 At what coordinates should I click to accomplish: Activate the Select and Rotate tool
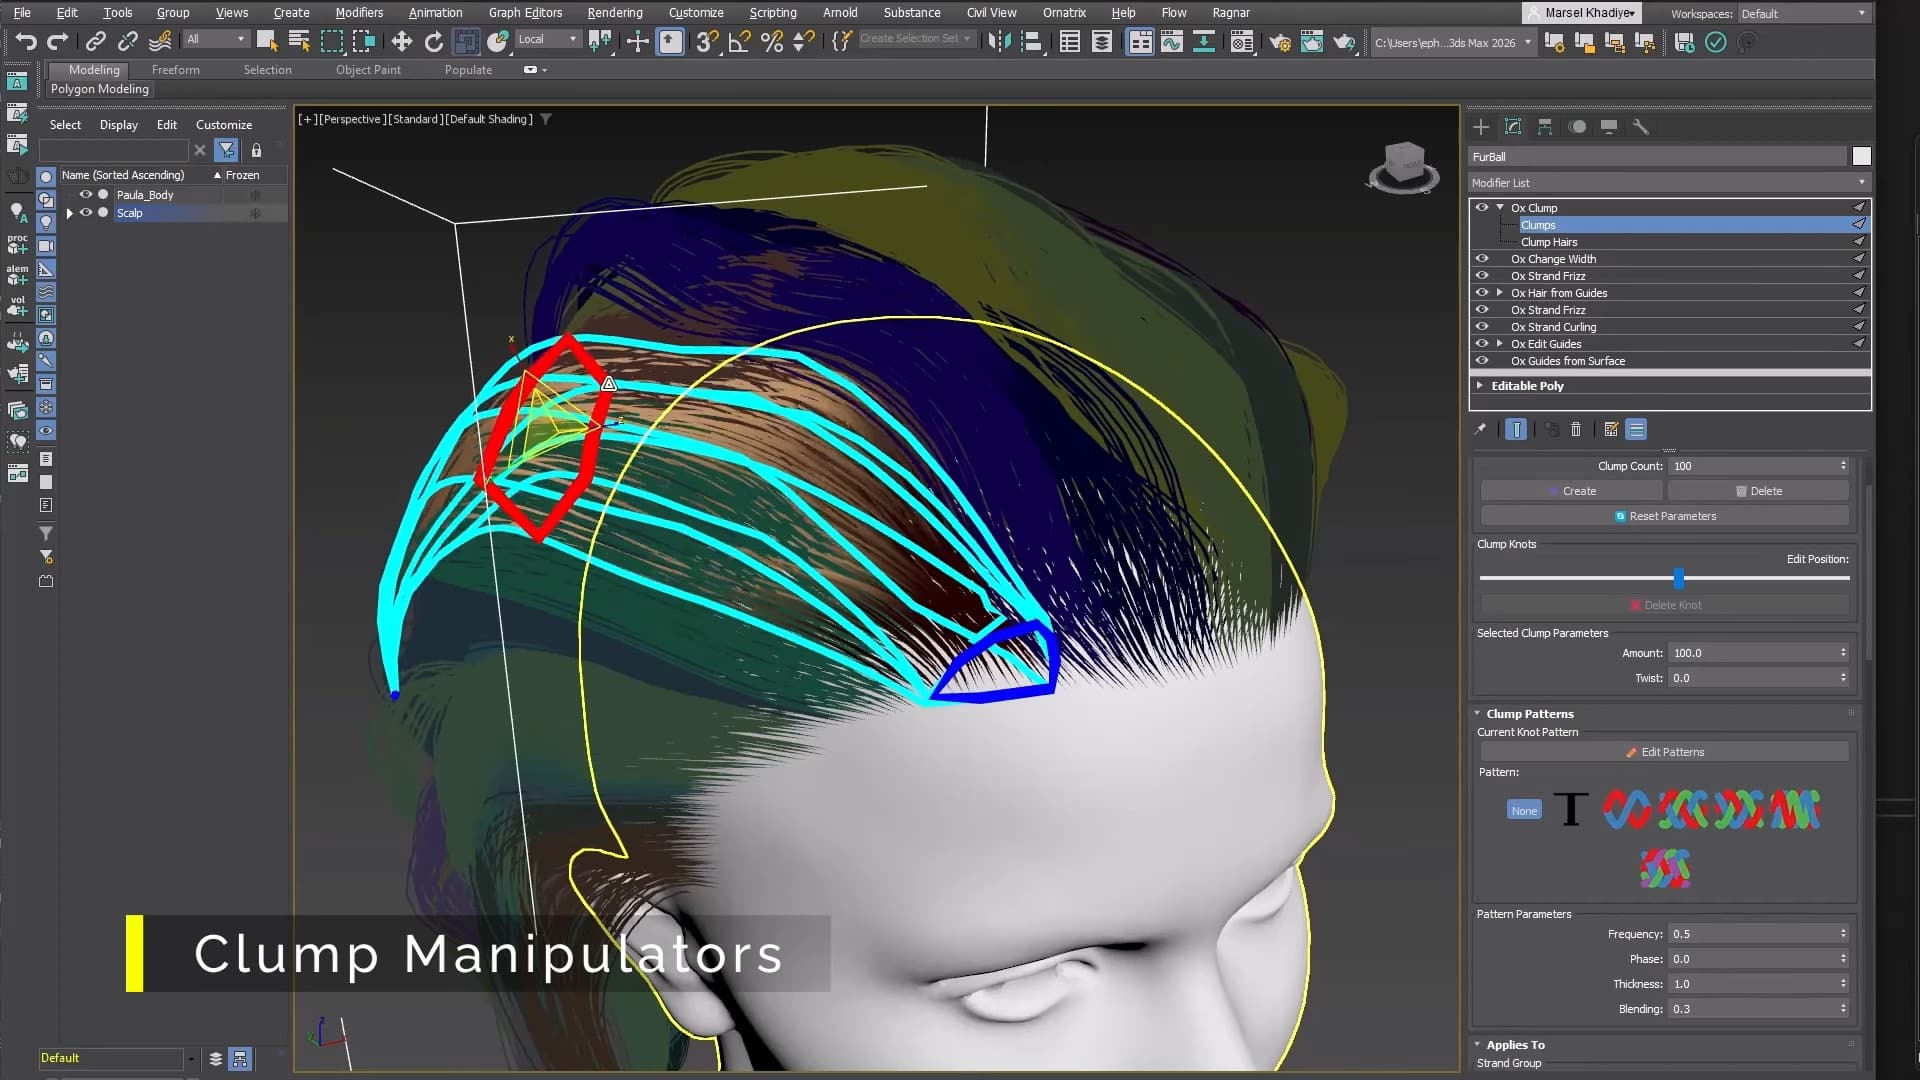[434, 42]
